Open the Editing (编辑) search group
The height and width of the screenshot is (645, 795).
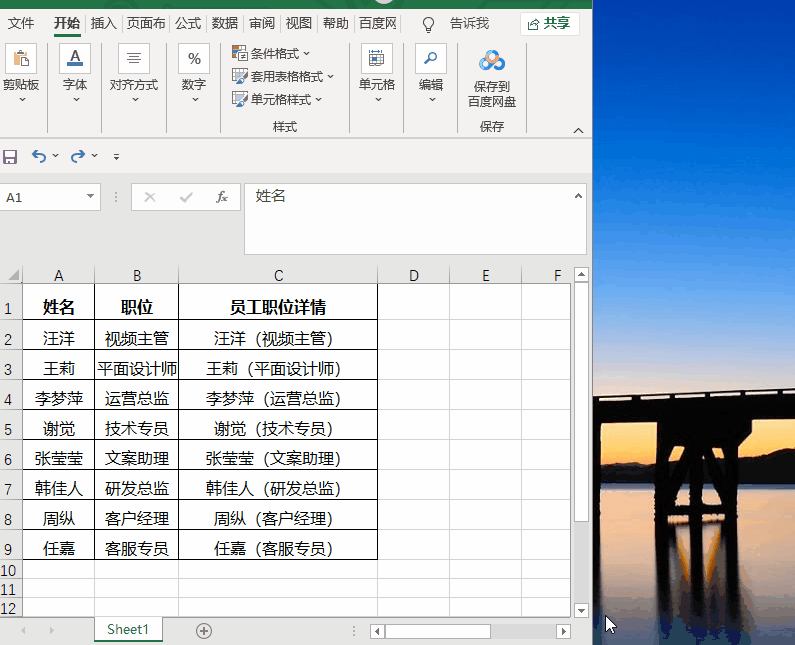tap(431, 74)
